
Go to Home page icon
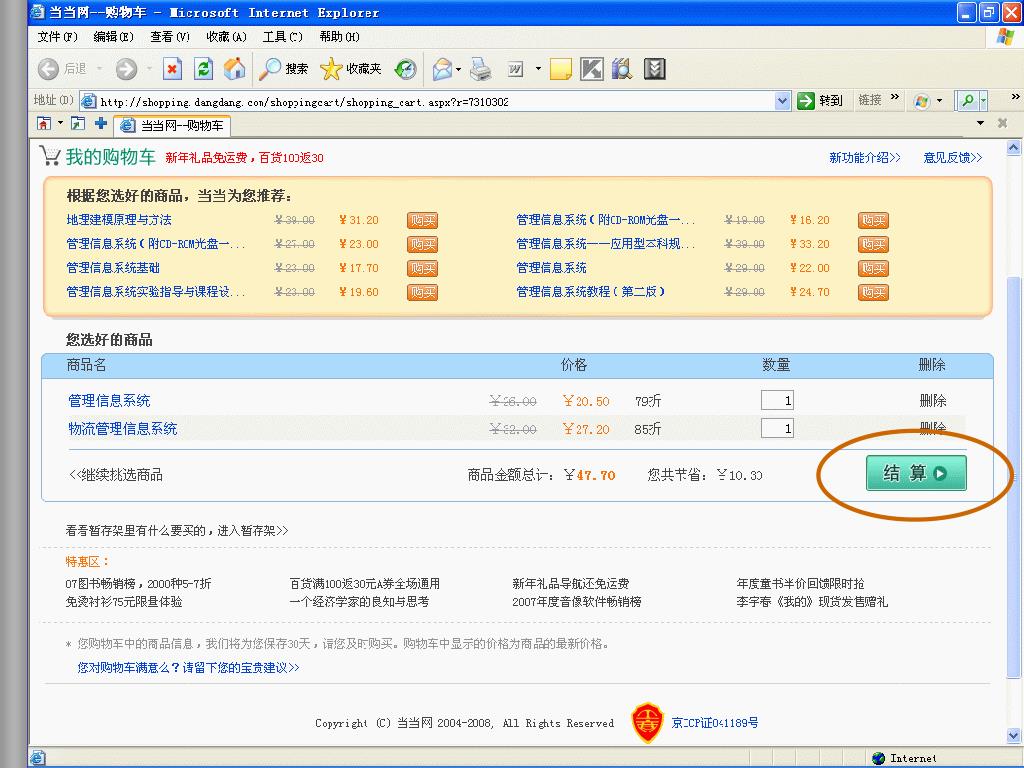[x=234, y=69]
